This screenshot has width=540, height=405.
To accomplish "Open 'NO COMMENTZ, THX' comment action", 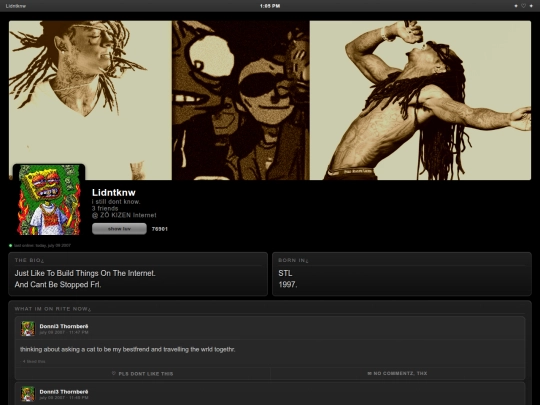I will 397,373.
